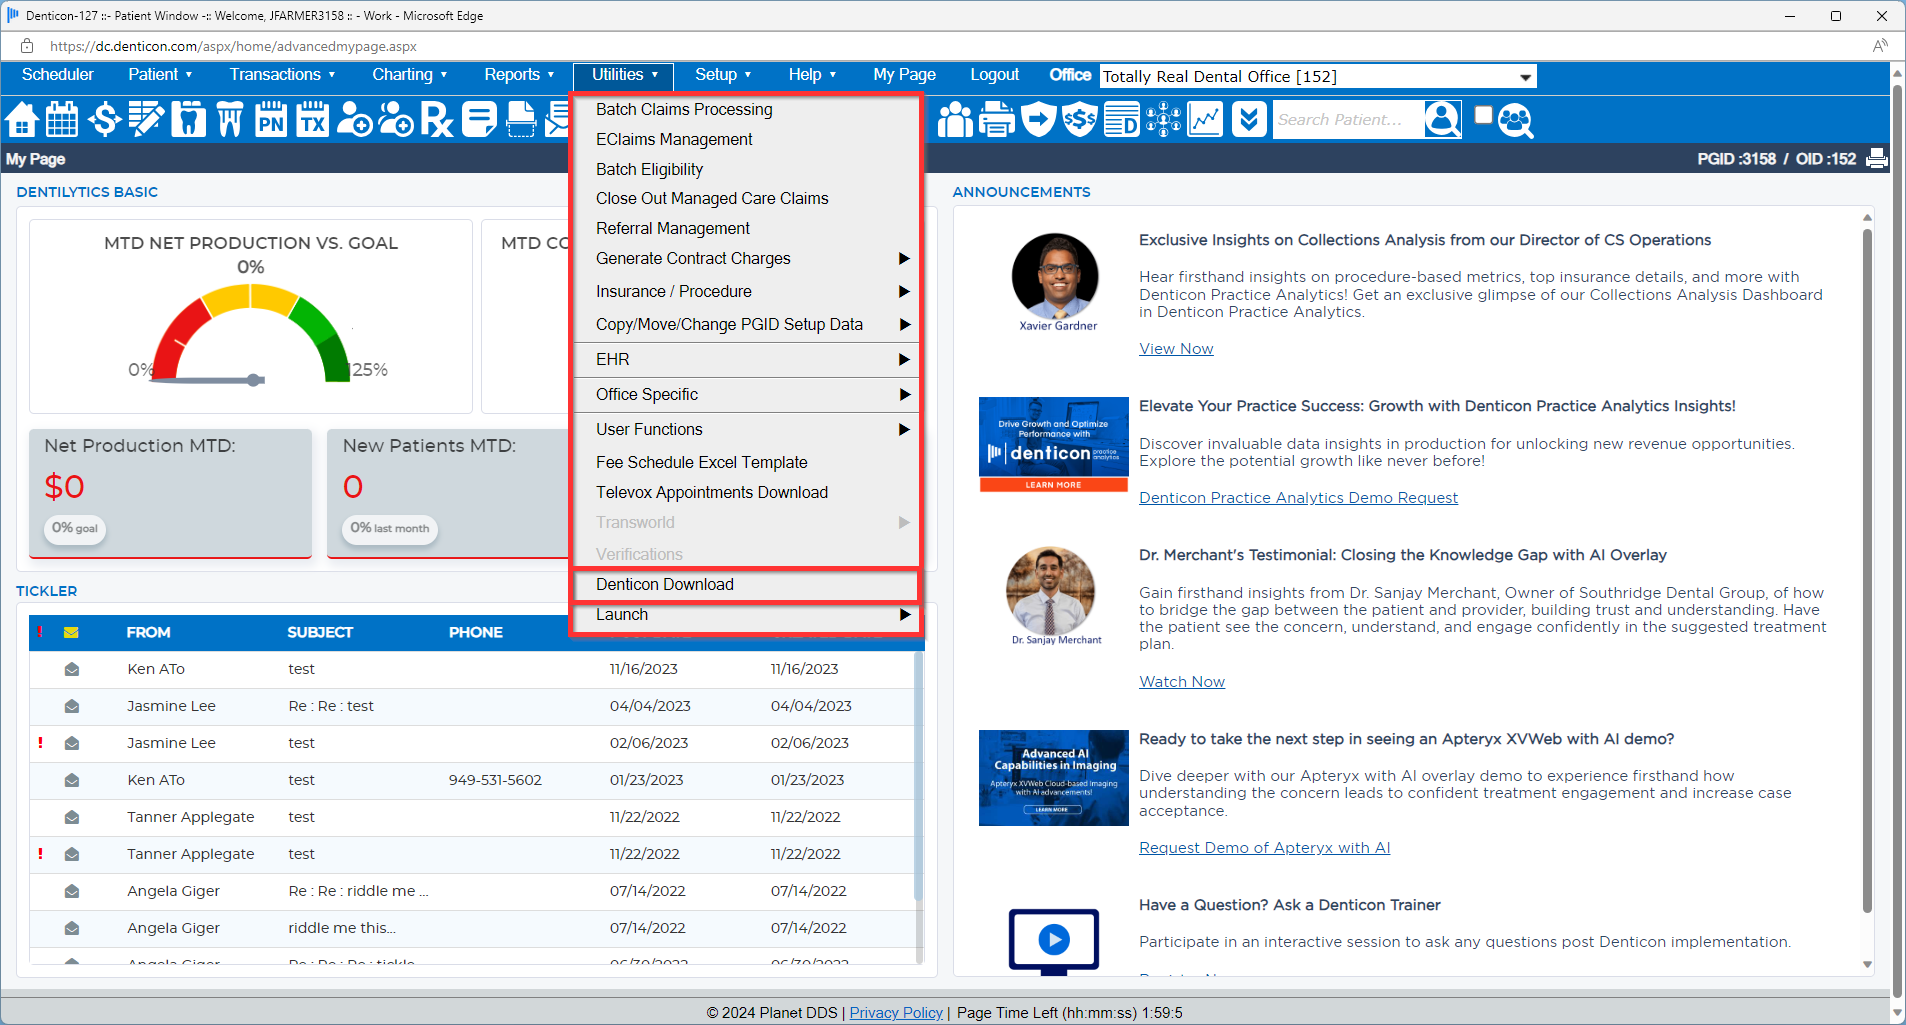
Task: Expand Copy/Move/Change PGID Setup Data submenu
Action: click(746, 324)
